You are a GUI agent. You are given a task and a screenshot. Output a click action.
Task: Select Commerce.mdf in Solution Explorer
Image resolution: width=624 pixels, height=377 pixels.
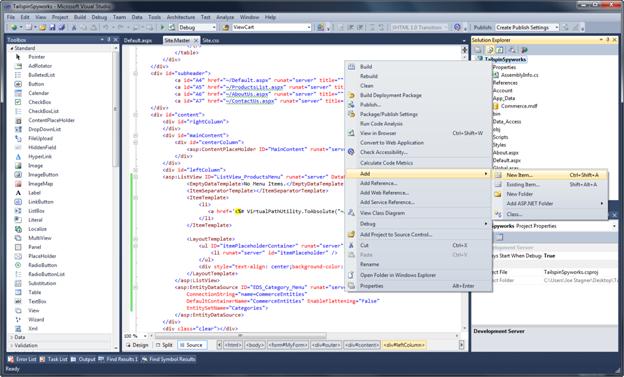(519, 106)
